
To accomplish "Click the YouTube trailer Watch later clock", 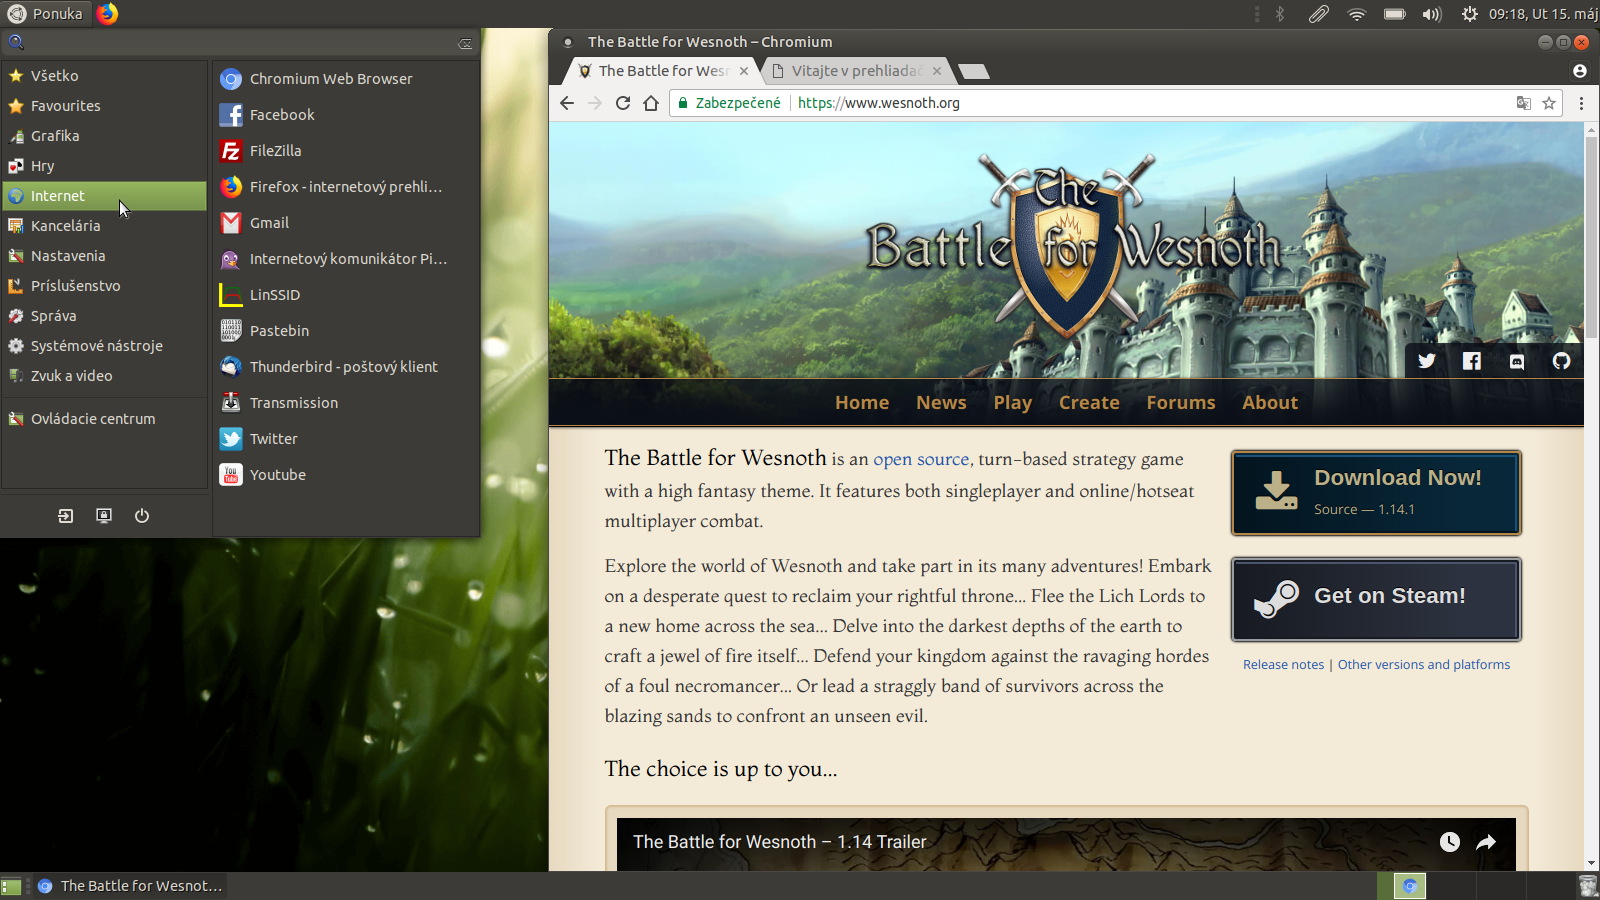I will [x=1450, y=842].
